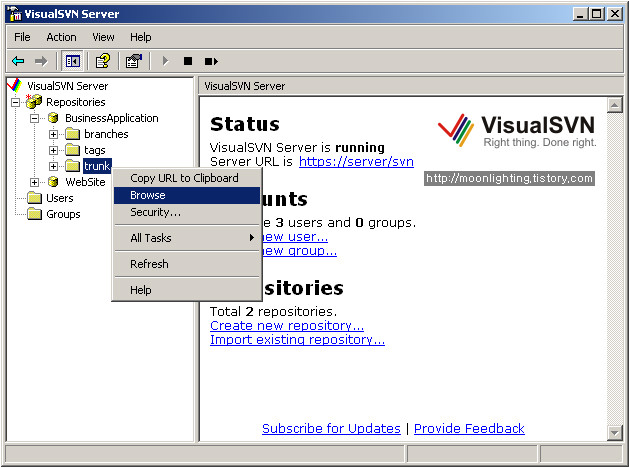Click the VisualSVN Server title bar icon

click(x=15, y=14)
